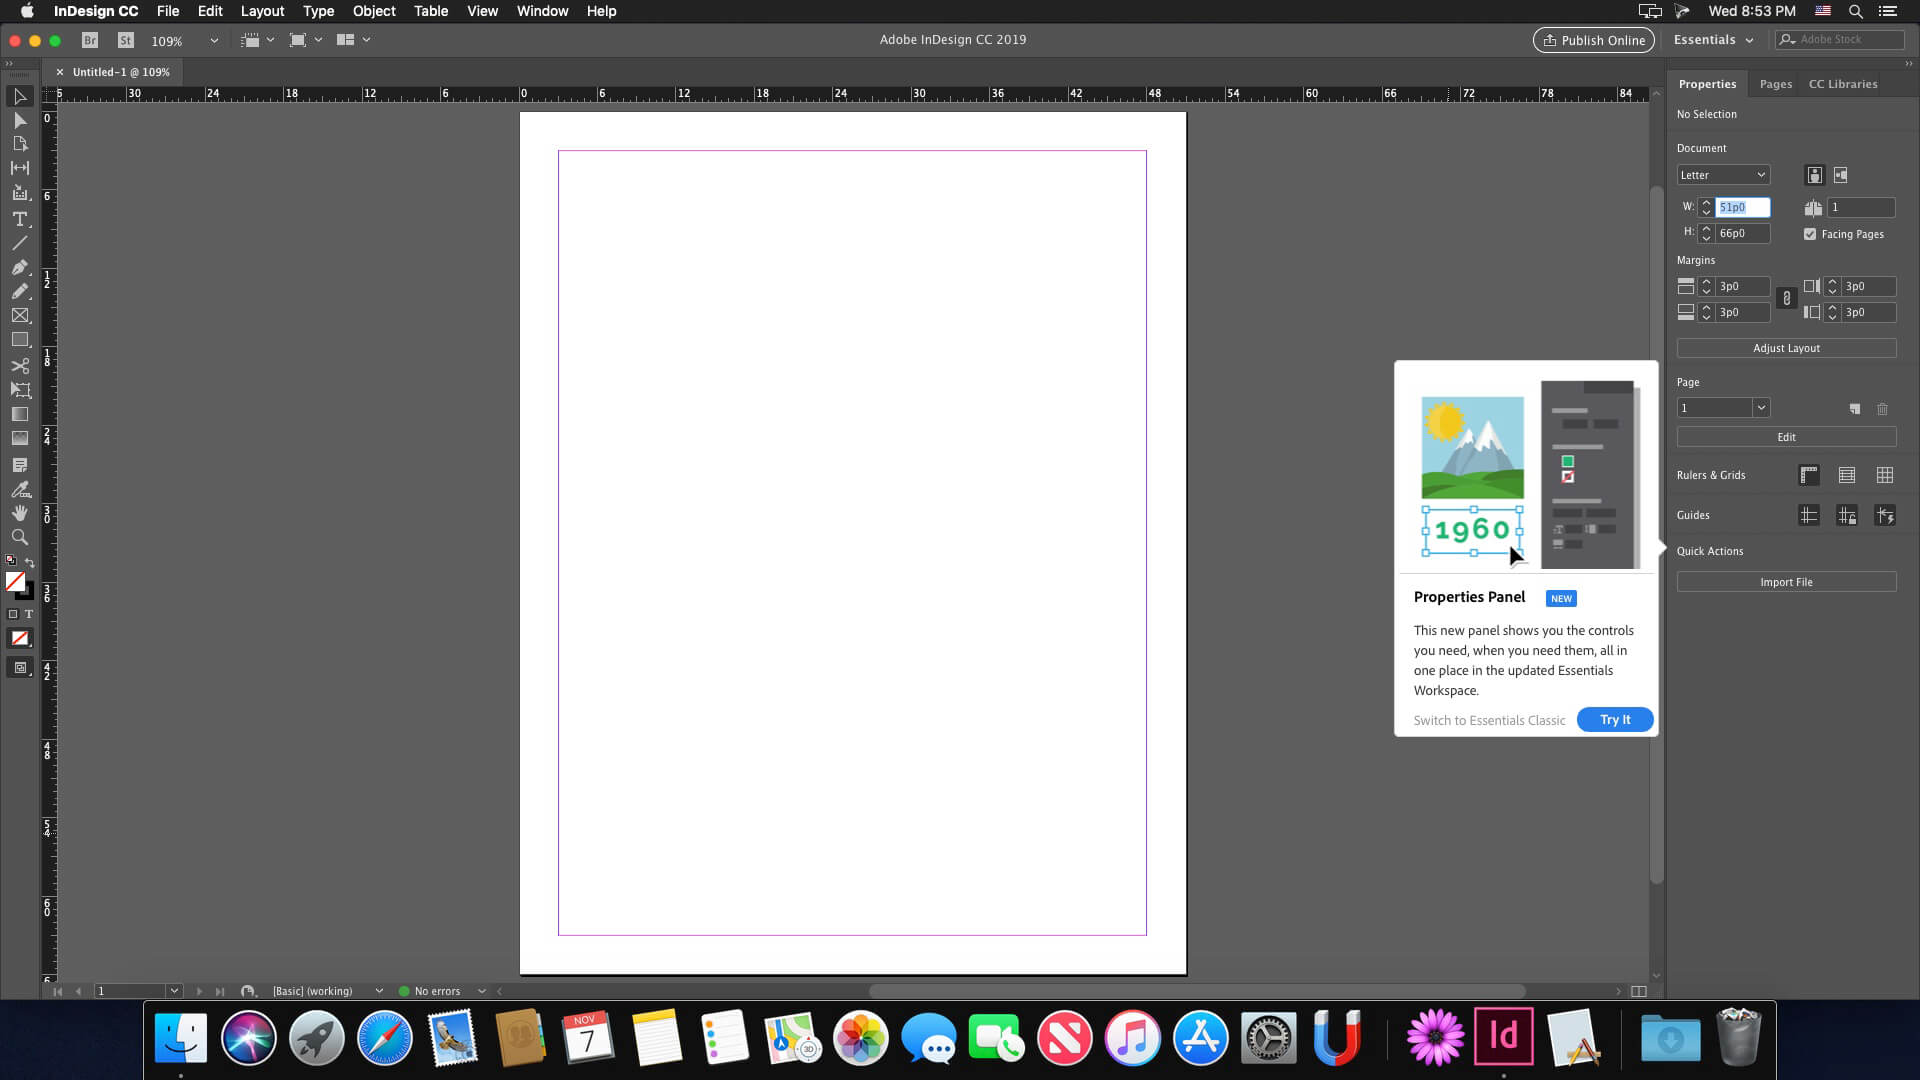Image resolution: width=1920 pixels, height=1080 pixels.
Task: Open the Window menu
Action: click(x=542, y=11)
